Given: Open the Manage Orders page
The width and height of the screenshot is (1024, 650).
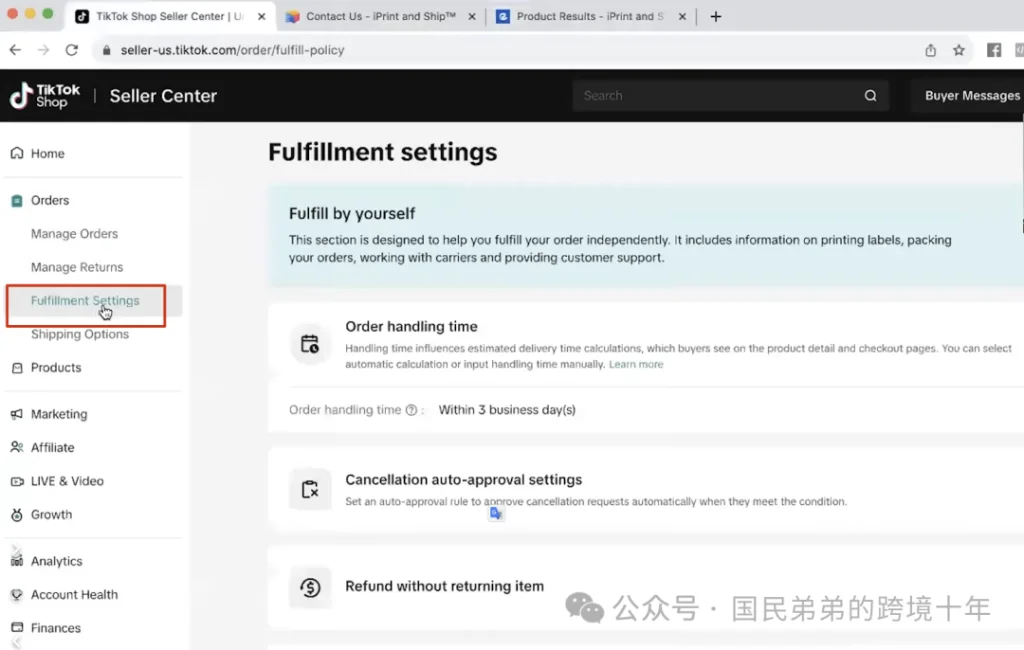Looking at the screenshot, I should [x=74, y=234].
